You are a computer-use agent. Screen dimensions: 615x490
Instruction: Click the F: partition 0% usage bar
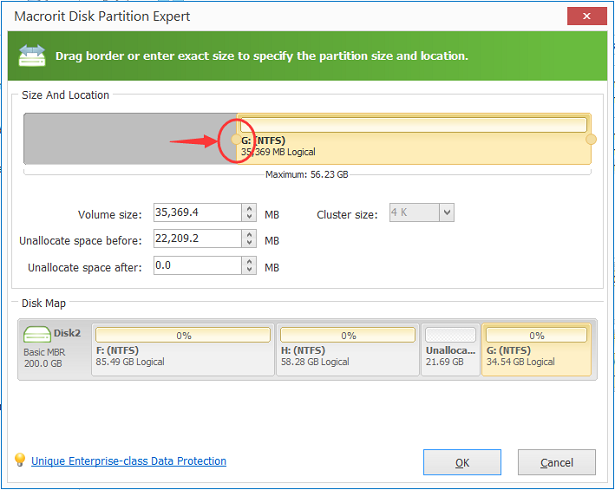(183, 335)
